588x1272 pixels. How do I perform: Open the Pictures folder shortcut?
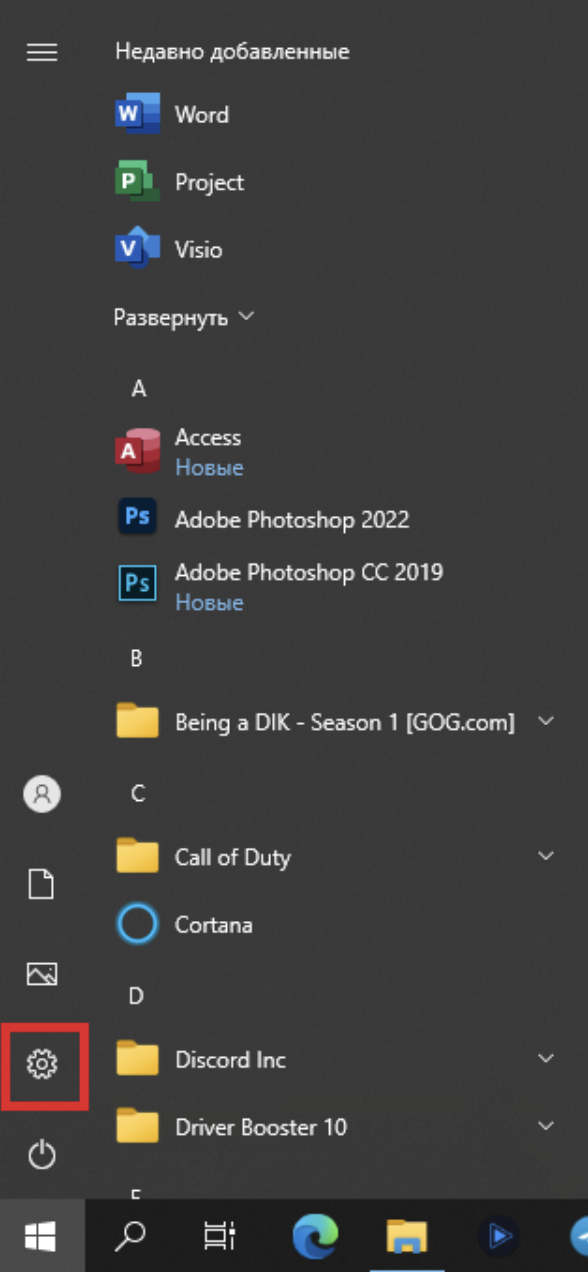tap(42, 973)
